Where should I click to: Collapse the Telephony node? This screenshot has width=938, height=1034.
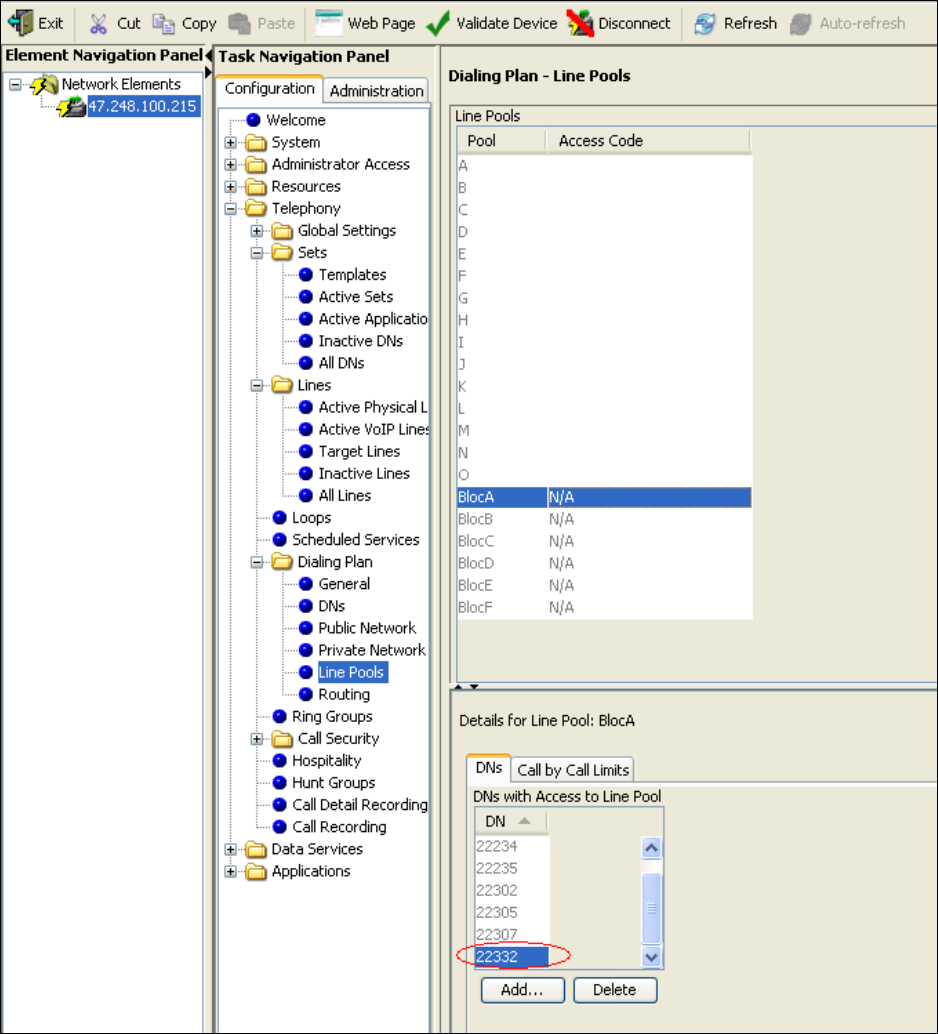point(230,208)
